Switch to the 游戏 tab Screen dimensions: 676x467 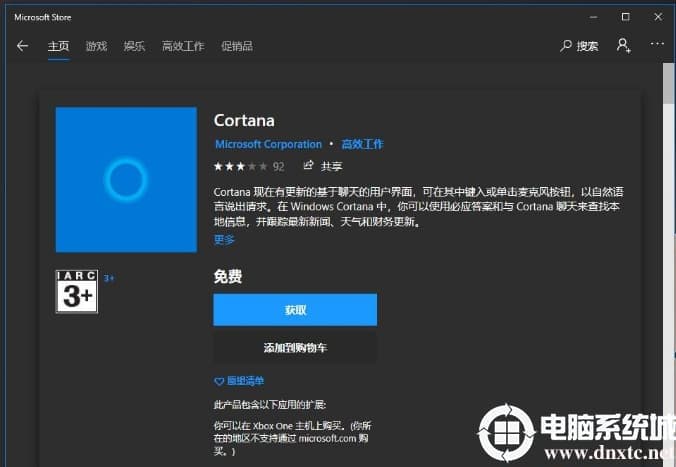pyautogui.click(x=96, y=46)
